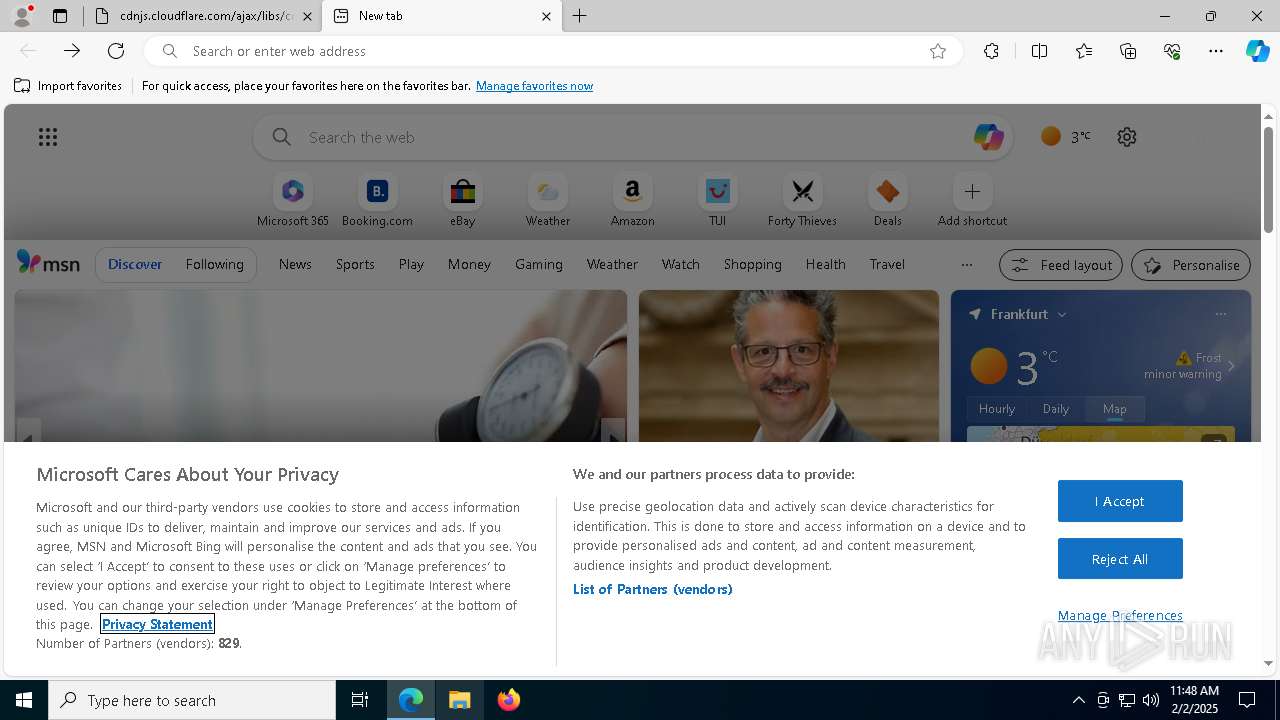Open TUI shortcut
Image resolution: width=1280 pixels, height=720 pixels.
click(718, 201)
